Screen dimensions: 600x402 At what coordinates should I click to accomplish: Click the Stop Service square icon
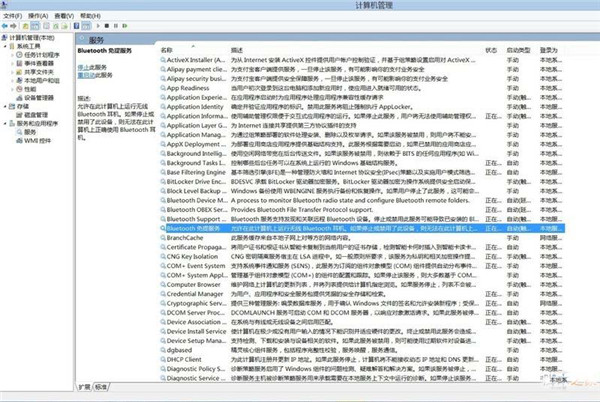tap(107, 26)
